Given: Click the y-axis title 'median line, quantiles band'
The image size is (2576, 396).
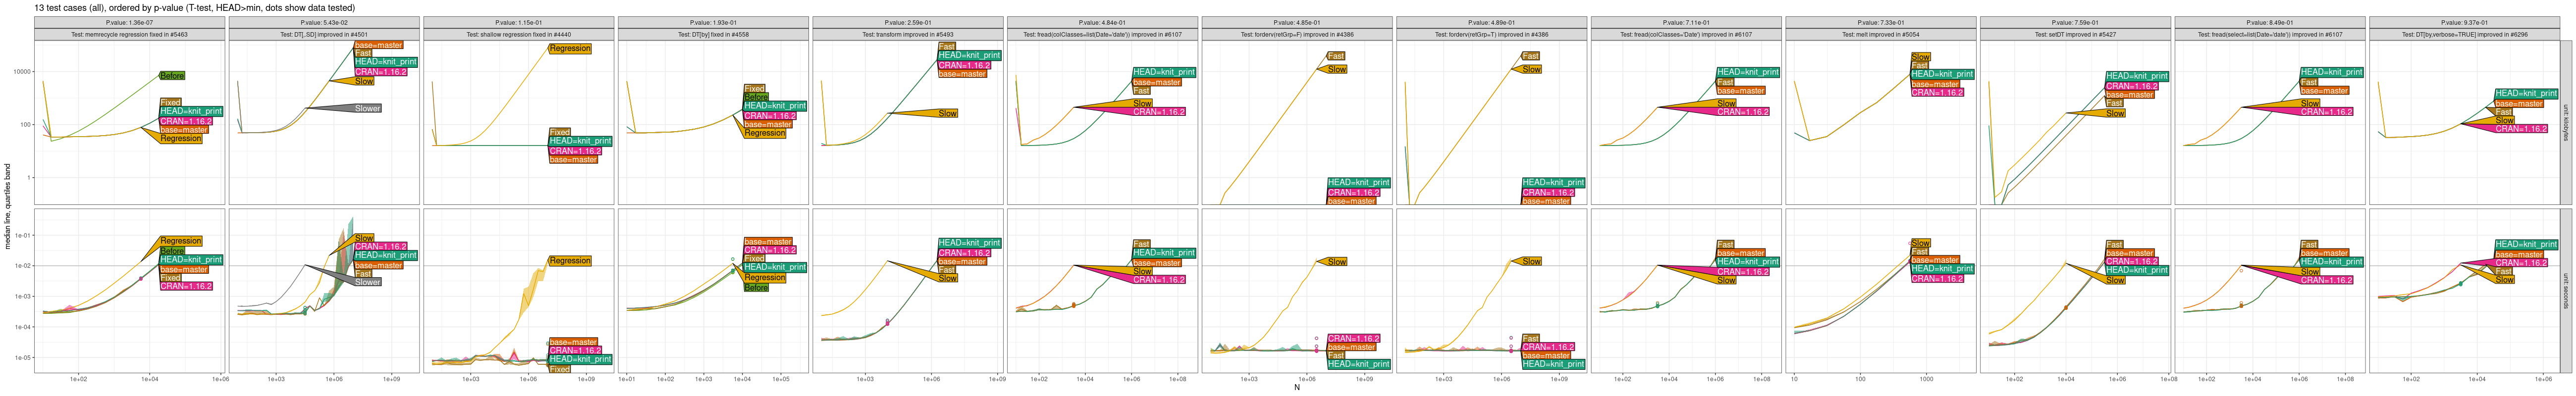Looking at the screenshot, I should [x=8, y=206].
